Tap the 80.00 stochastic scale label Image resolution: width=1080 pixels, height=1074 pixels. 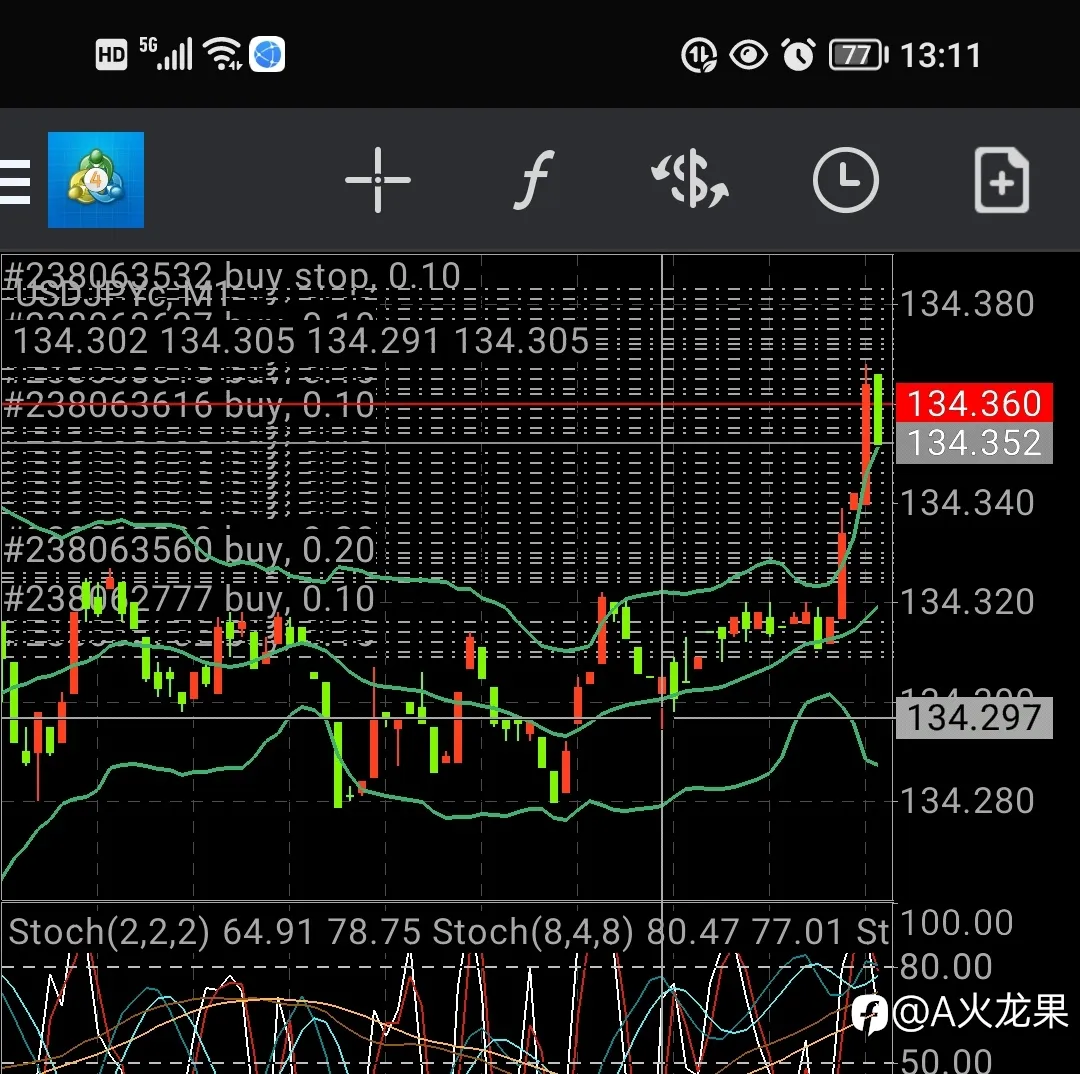click(946, 967)
